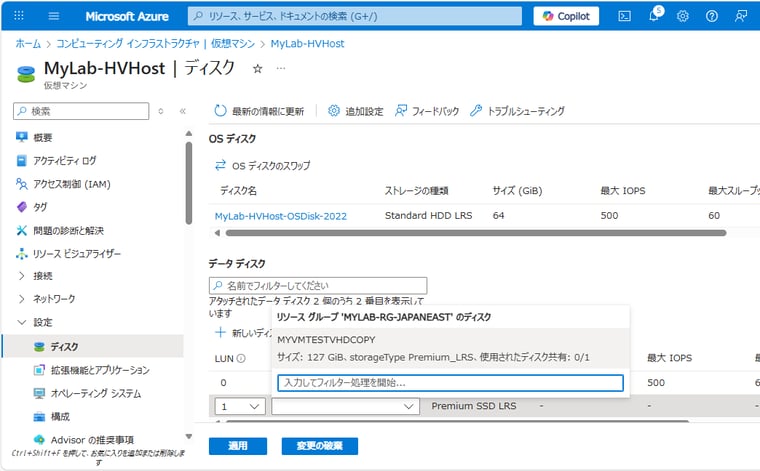Focus the global resource search box
The image size is (760, 471).
355,16
